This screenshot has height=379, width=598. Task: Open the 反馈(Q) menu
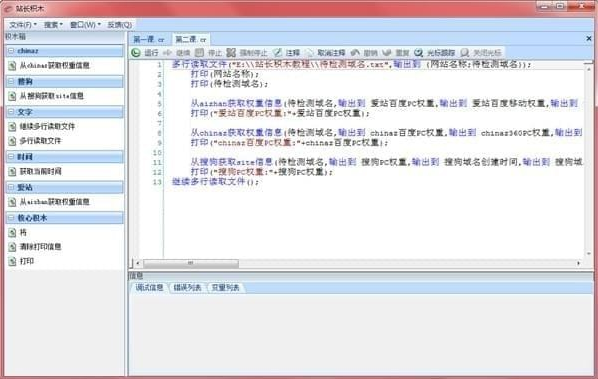(x=119, y=25)
